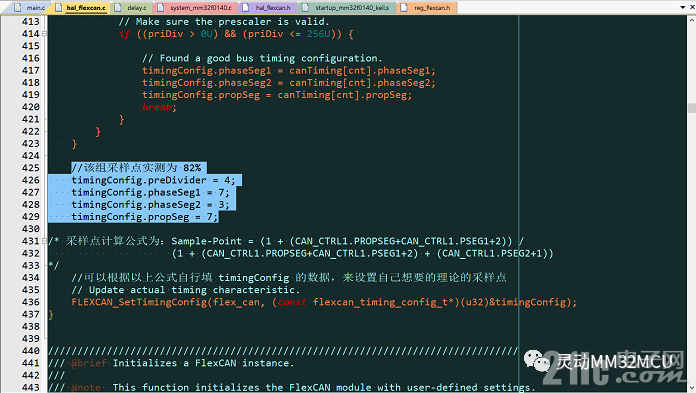Image resolution: width=696 pixels, height=393 pixels.
Task: Click on 'timingConfig.propSeg = 7;' line
Action: click(145, 217)
